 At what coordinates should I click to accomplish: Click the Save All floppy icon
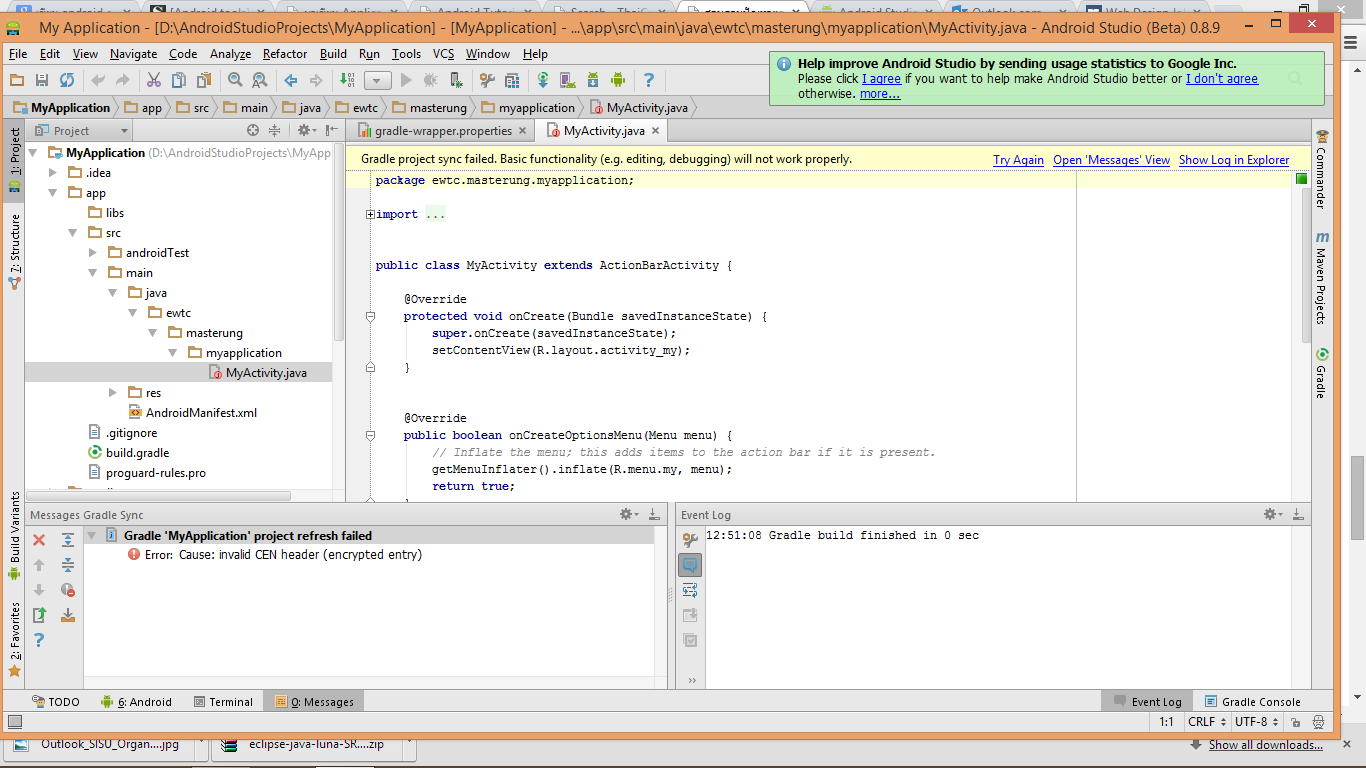42,80
